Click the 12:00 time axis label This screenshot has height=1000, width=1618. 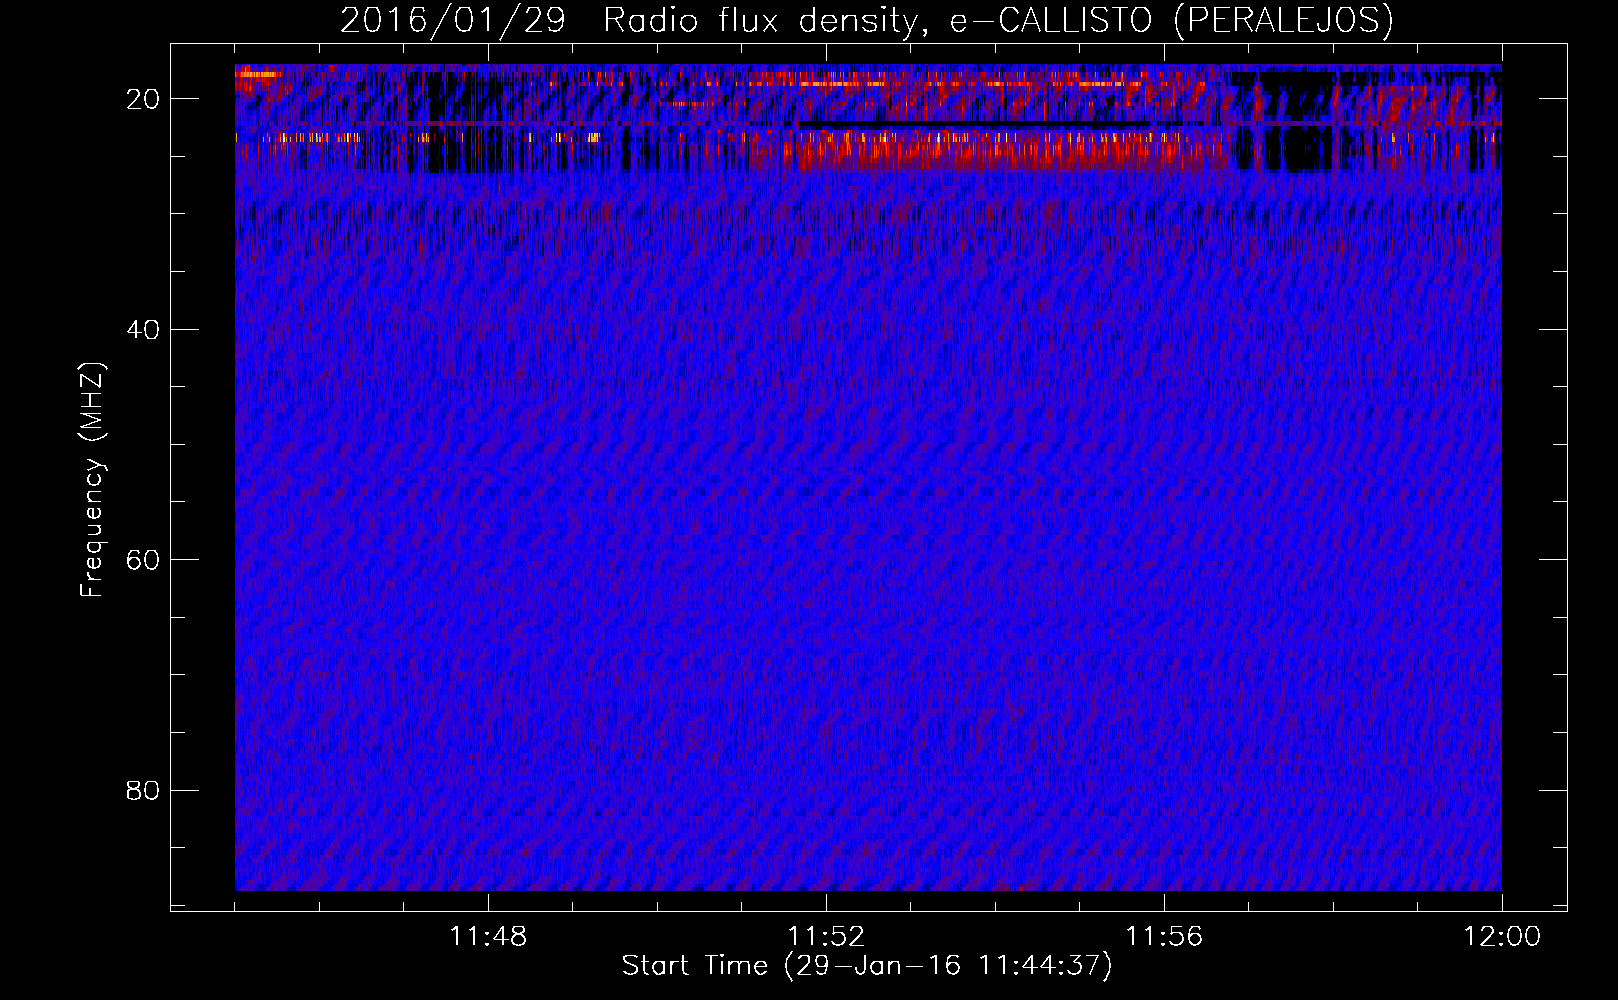point(1502,937)
